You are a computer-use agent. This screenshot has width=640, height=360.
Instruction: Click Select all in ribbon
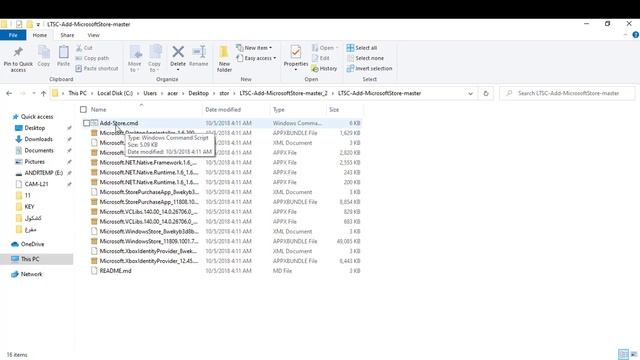(x=362, y=48)
